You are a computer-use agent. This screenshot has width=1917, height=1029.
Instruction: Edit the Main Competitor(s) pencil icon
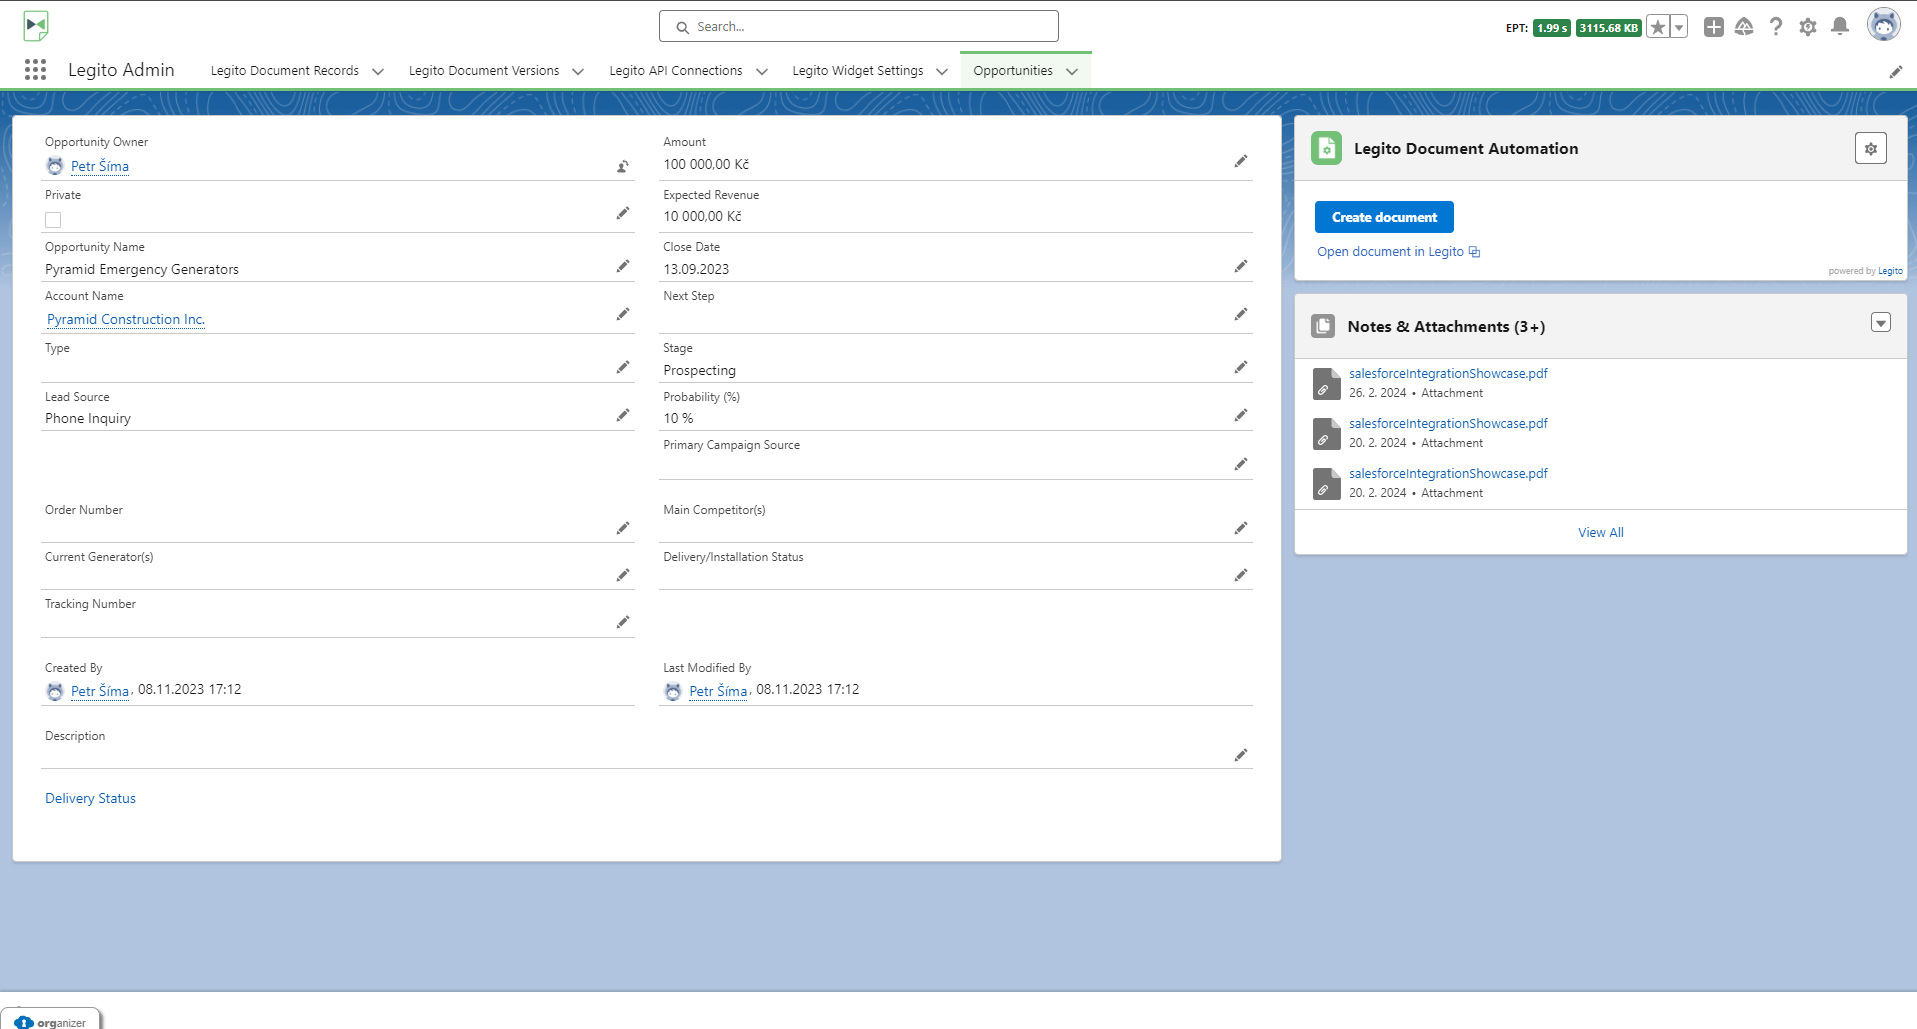tap(1240, 528)
